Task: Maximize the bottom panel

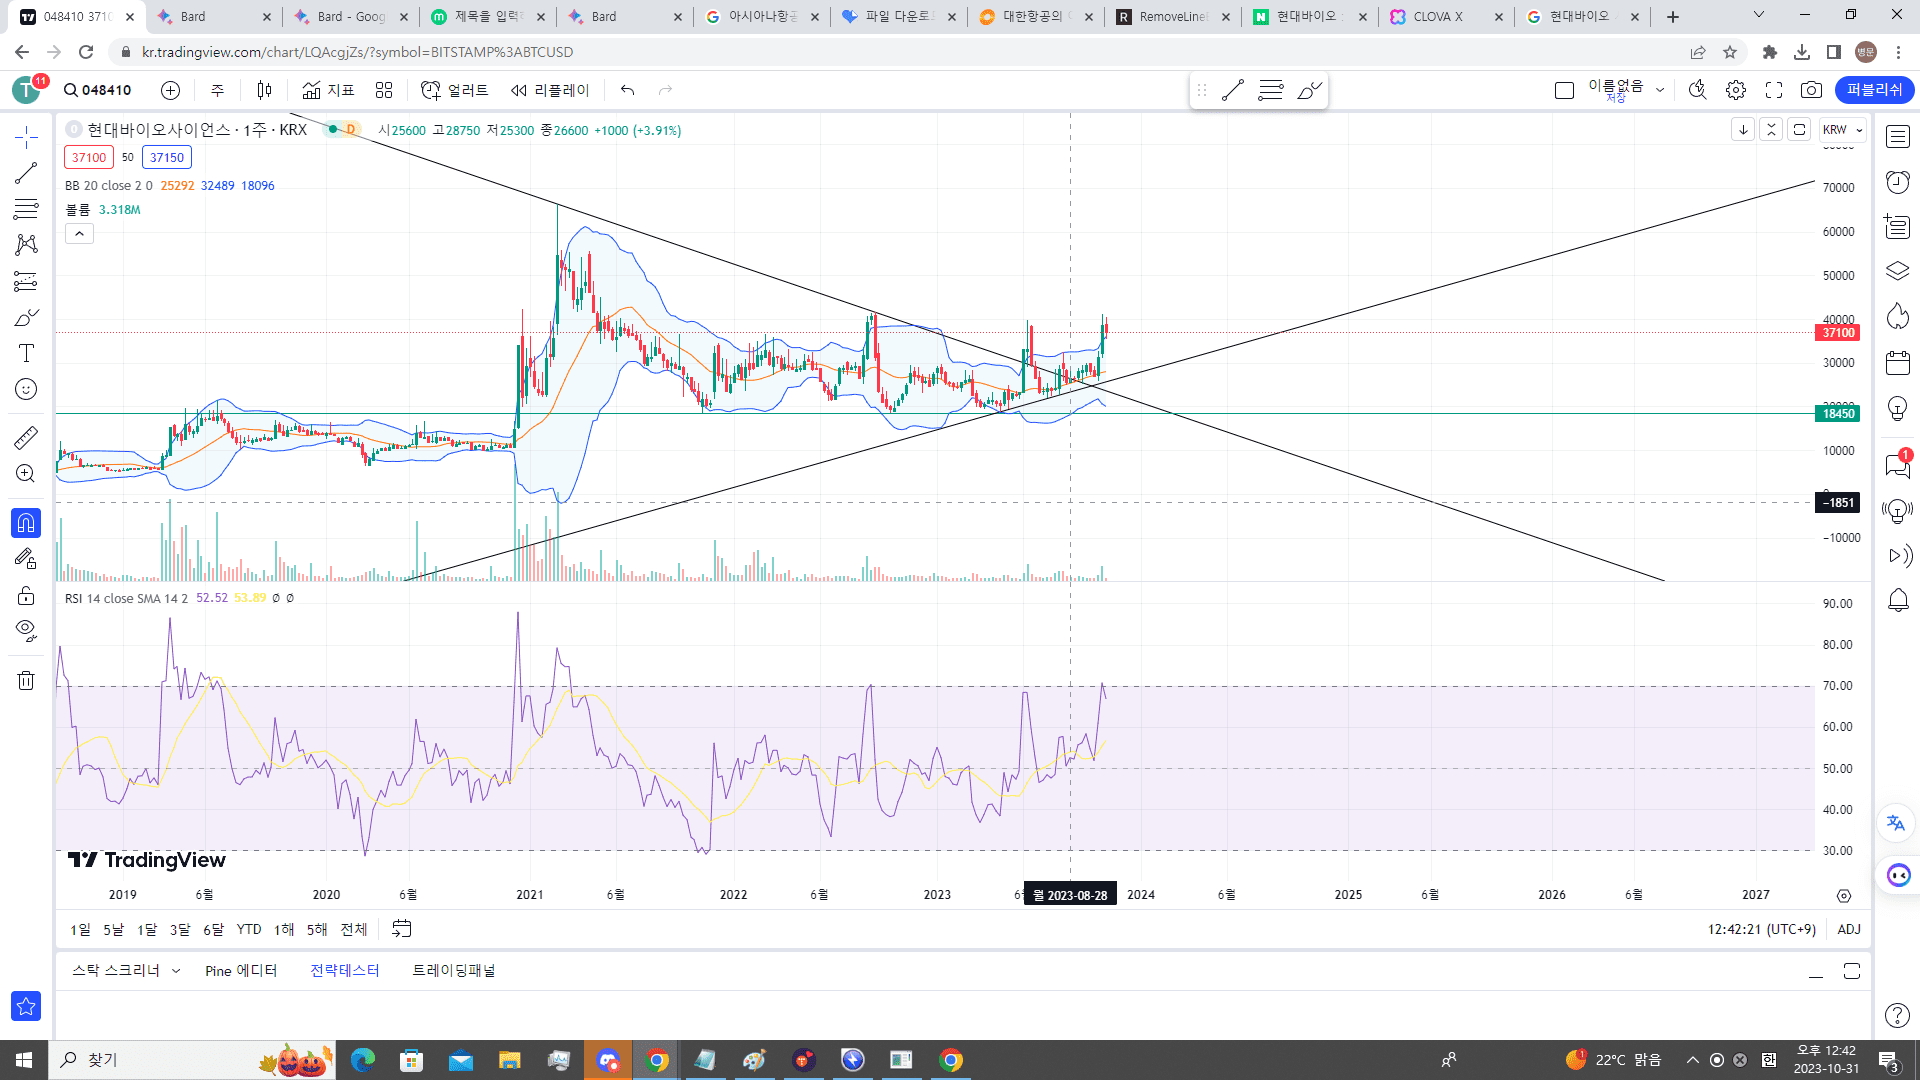Action: tap(1852, 971)
